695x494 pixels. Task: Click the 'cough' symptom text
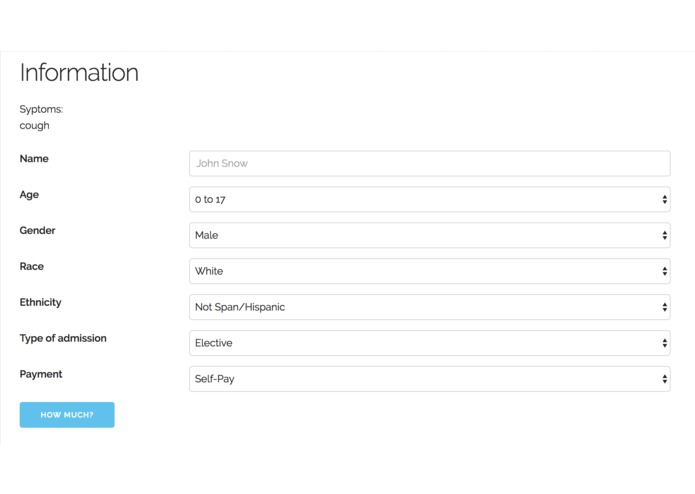coord(35,126)
